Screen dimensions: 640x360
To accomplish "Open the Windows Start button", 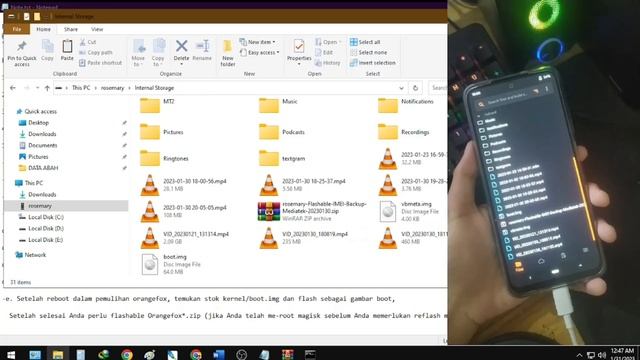I will coord(11,355).
